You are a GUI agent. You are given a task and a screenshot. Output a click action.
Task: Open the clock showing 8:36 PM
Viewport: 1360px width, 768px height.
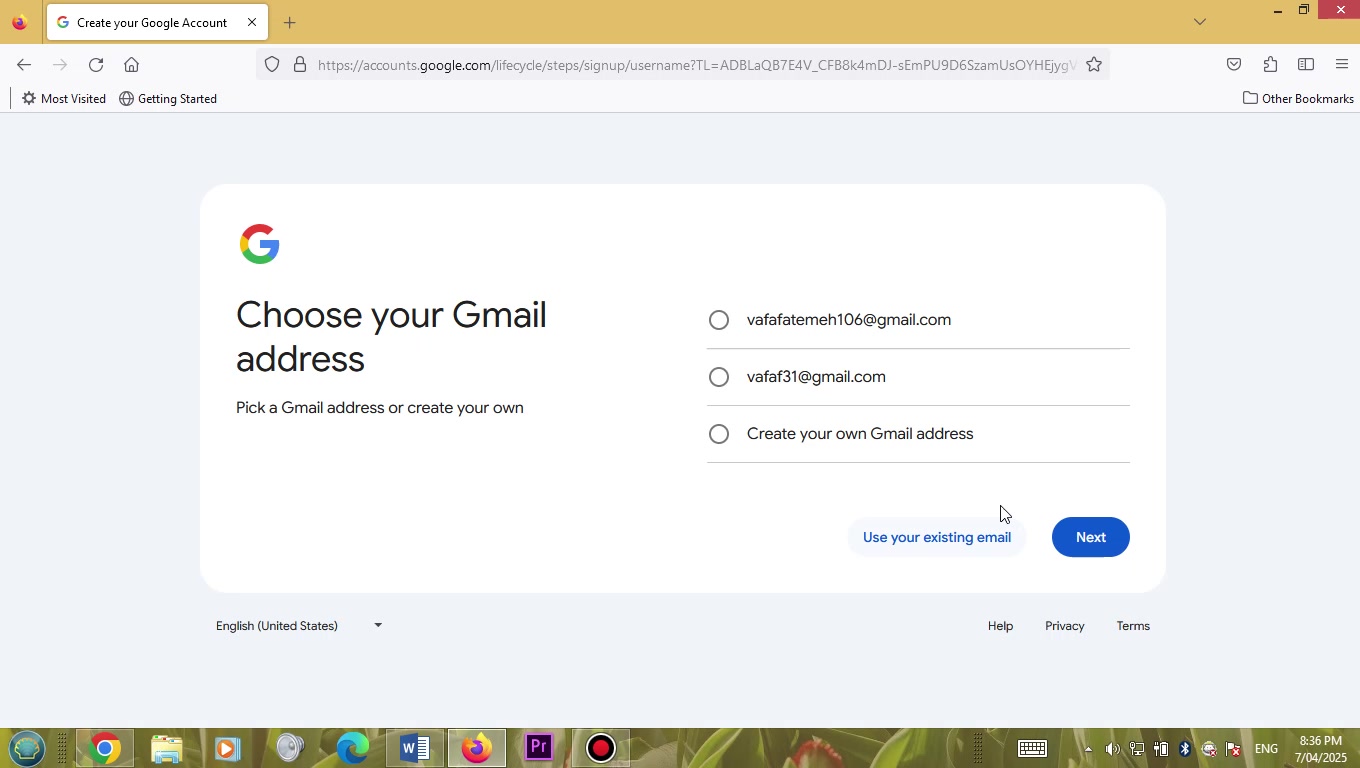click(1320, 749)
